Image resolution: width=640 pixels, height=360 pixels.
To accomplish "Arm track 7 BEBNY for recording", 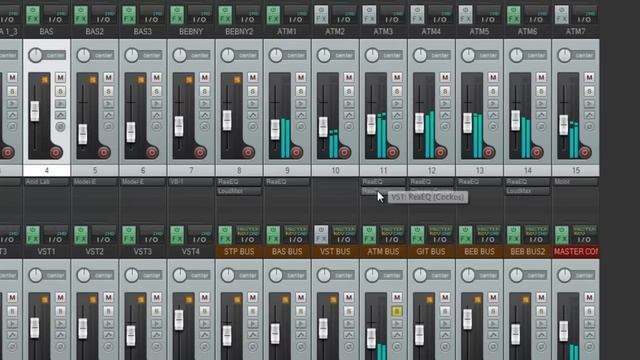I will pyautogui.click(x=200, y=152).
